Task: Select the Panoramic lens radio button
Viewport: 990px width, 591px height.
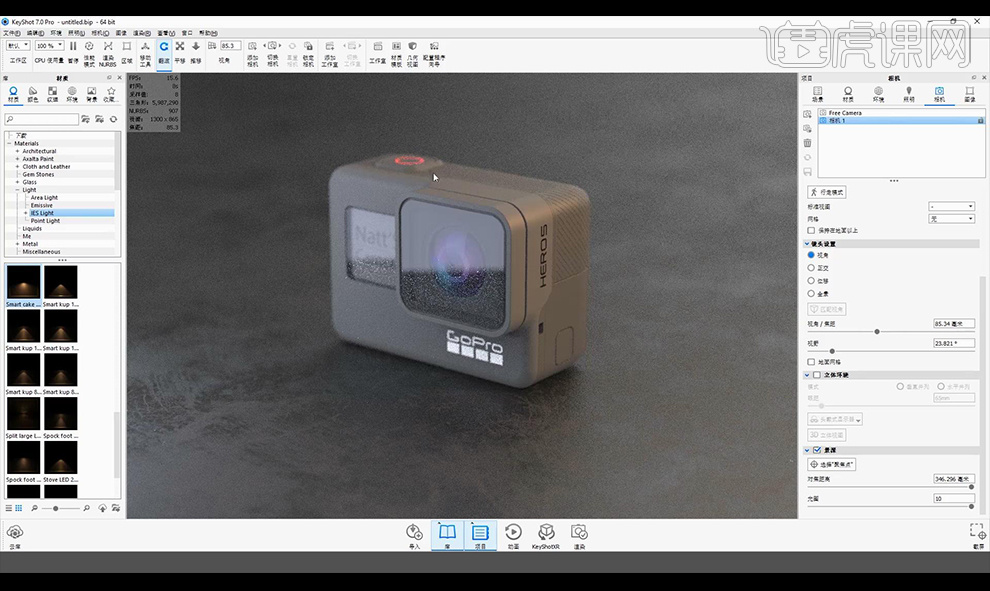Action: tap(811, 294)
